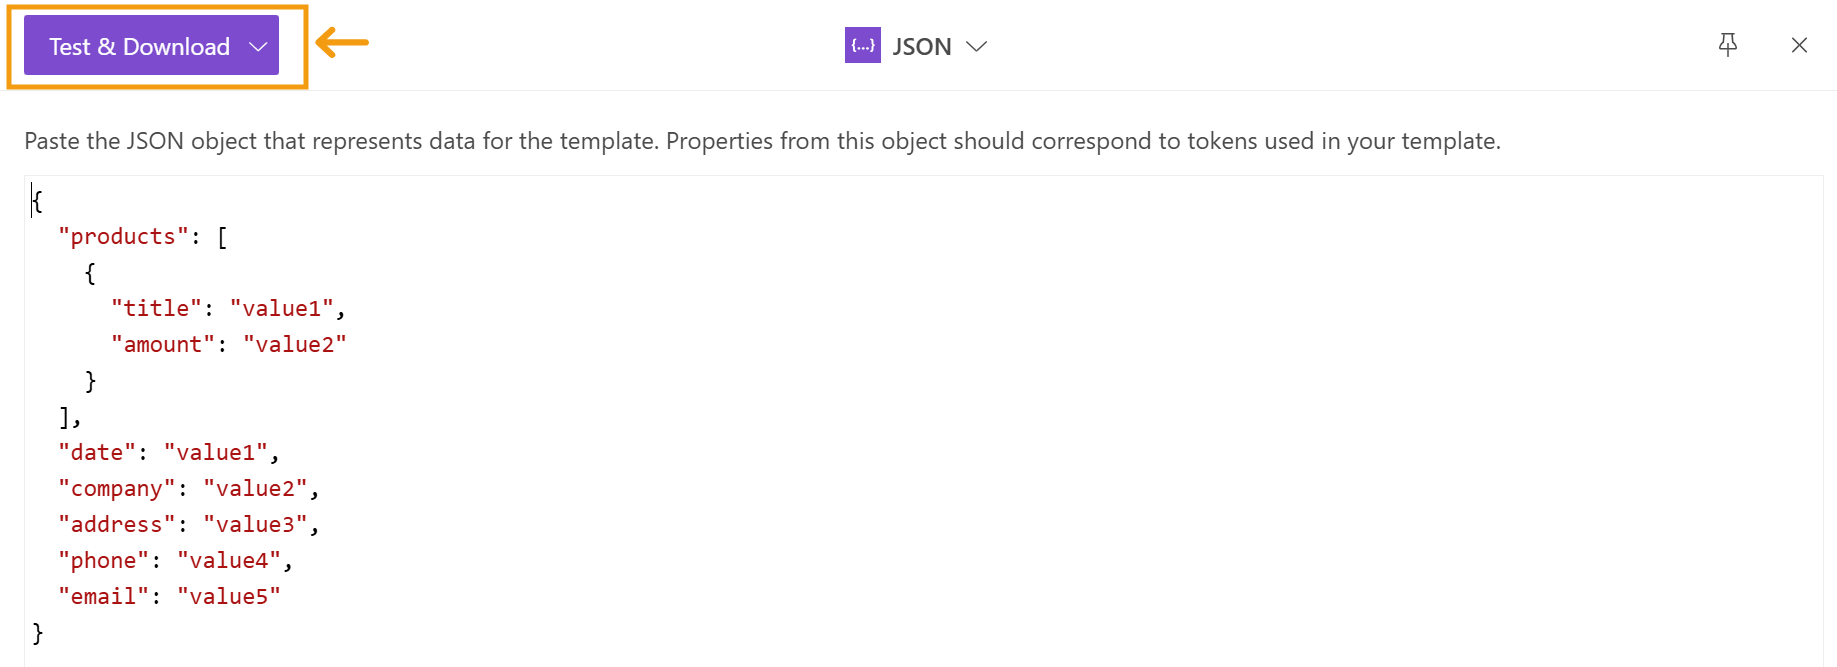Click the "email" property name
Image resolution: width=1837 pixels, height=667 pixels.
103,597
